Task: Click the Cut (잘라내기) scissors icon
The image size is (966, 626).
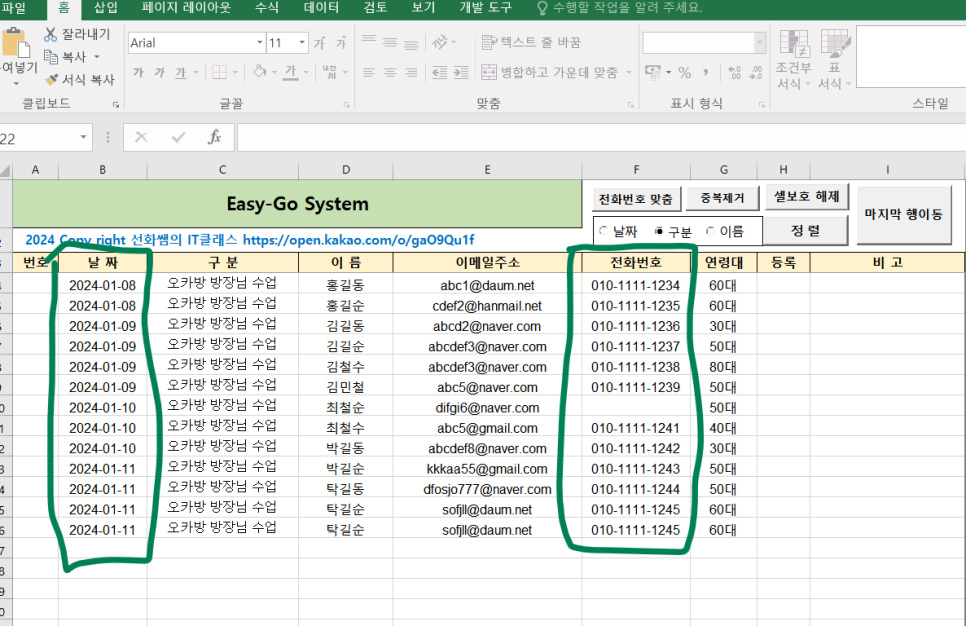Action: [x=51, y=34]
